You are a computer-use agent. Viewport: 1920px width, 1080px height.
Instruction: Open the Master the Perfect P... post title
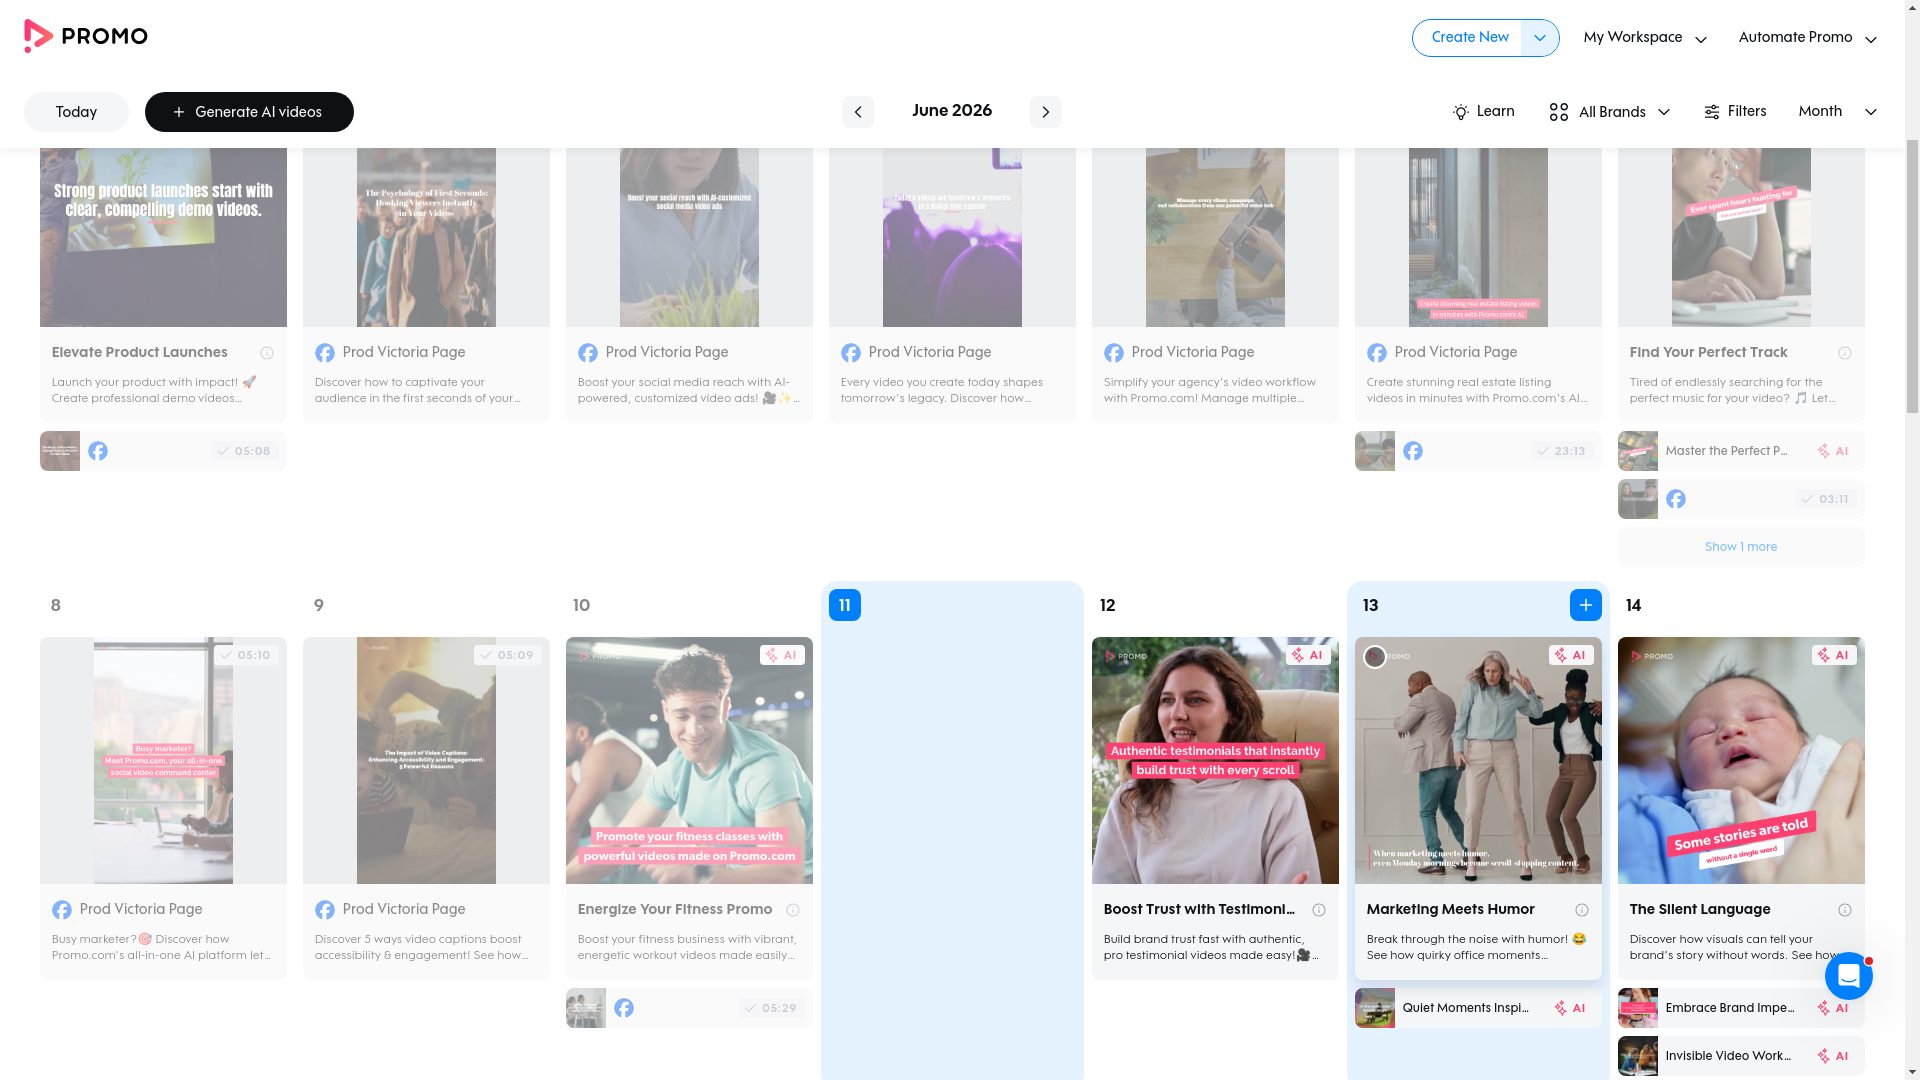point(1727,451)
